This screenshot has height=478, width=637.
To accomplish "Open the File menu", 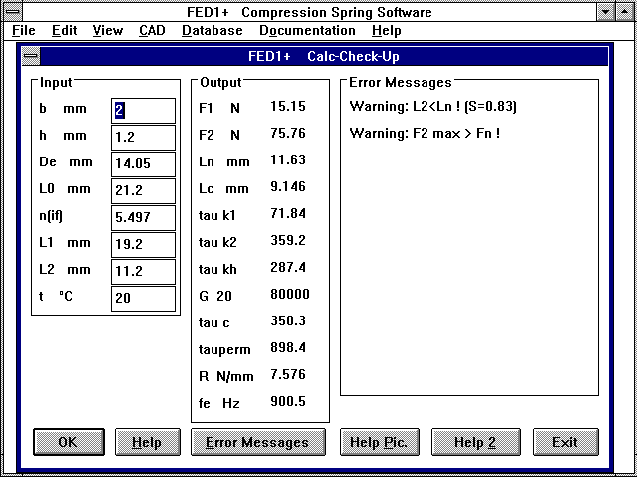I will tap(24, 31).
